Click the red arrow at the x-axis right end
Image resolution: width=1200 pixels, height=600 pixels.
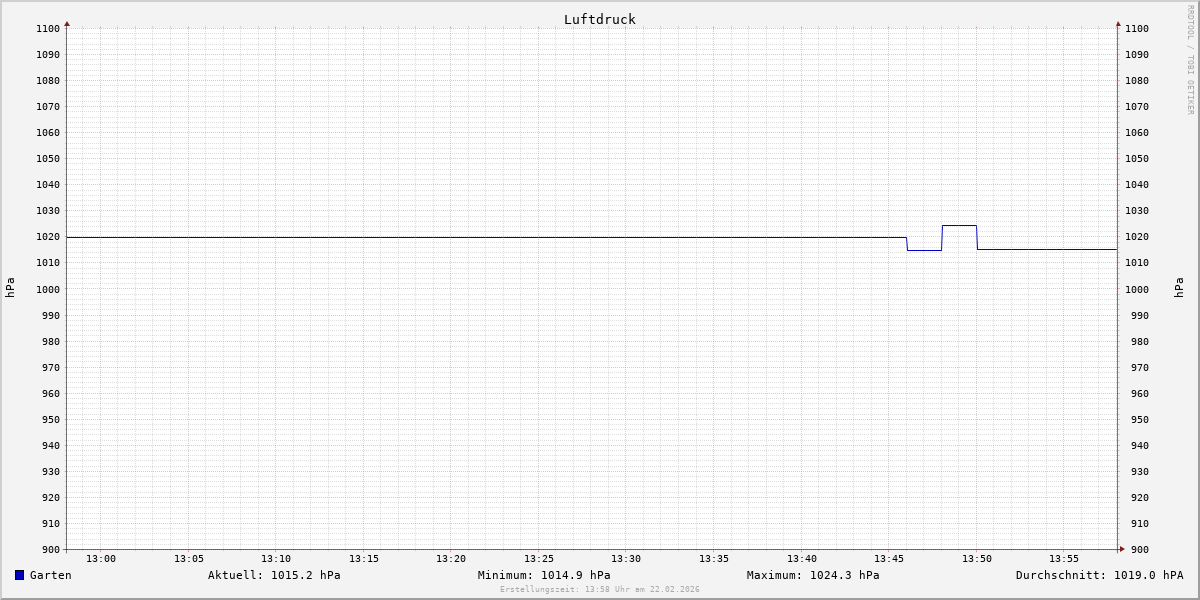click(1121, 549)
